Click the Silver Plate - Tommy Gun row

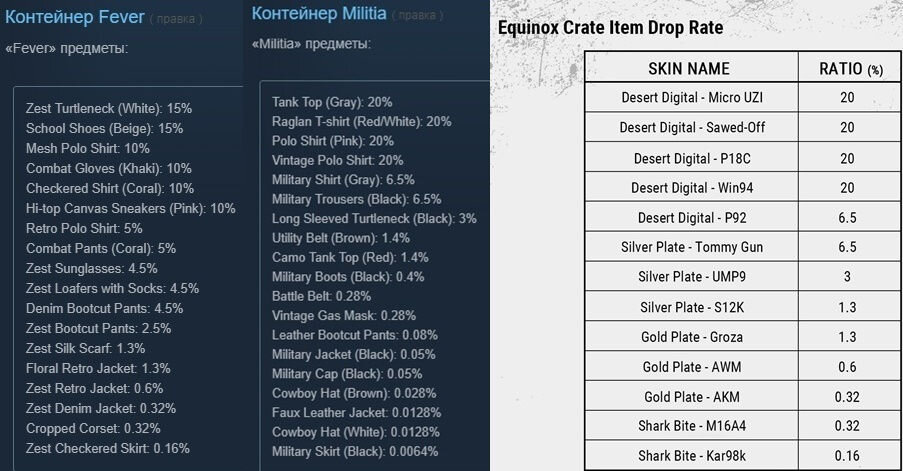742,247
